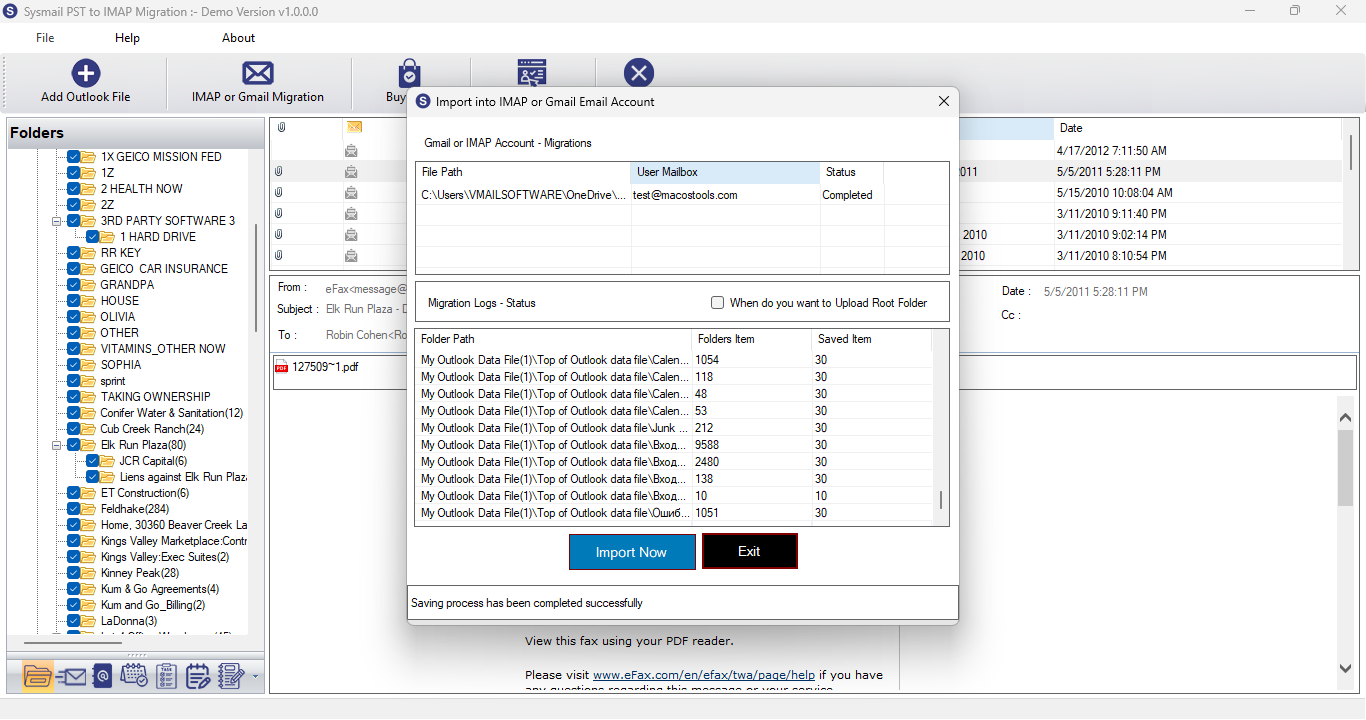
Task: Click the Exit button in dialog
Action: tap(749, 551)
